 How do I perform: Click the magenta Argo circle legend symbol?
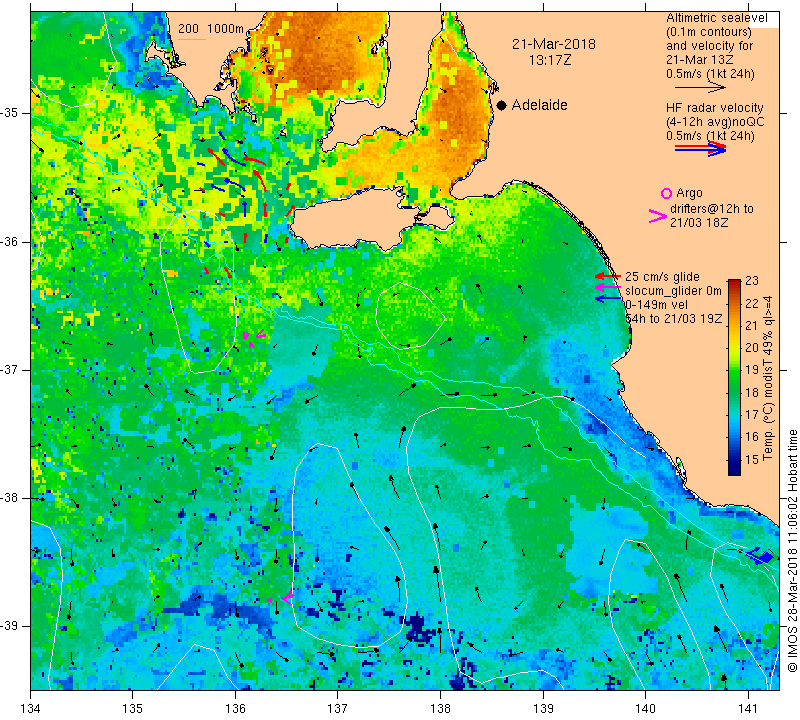click(666, 193)
